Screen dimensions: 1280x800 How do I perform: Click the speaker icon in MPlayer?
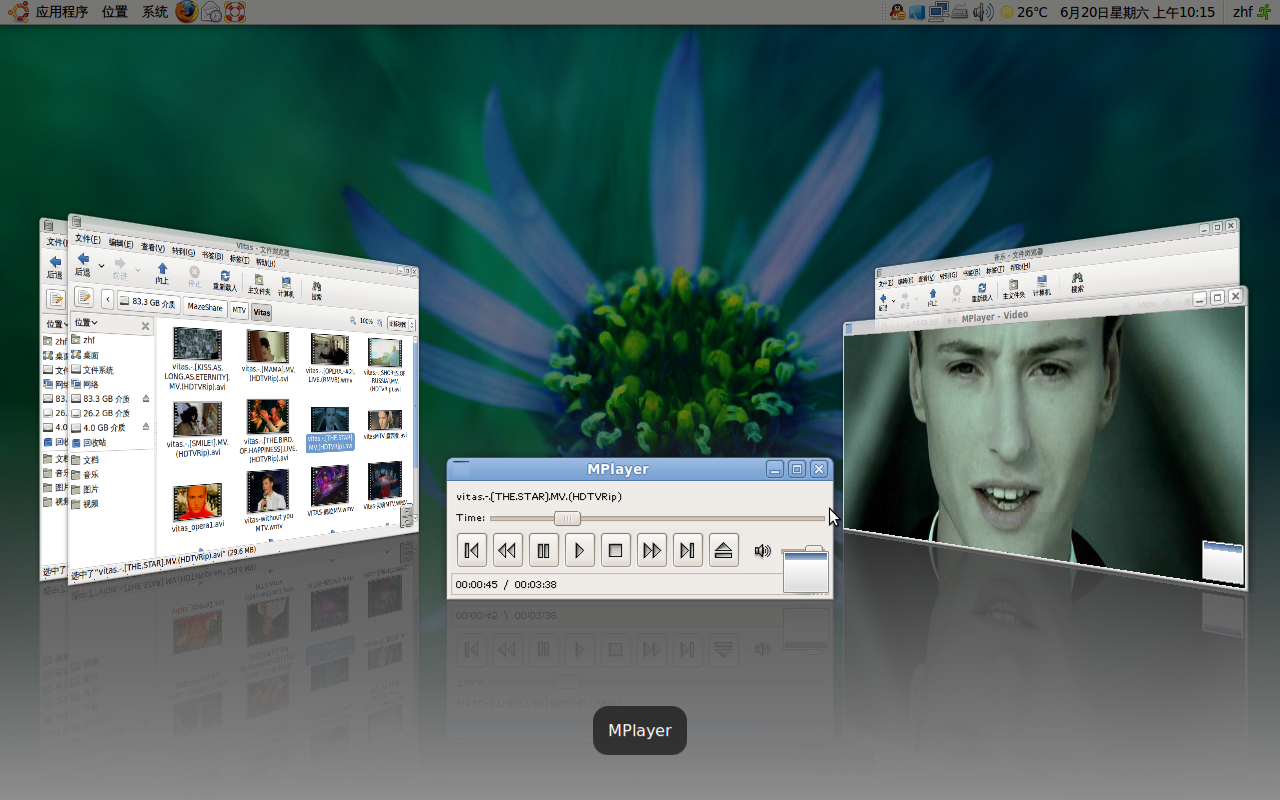point(763,550)
